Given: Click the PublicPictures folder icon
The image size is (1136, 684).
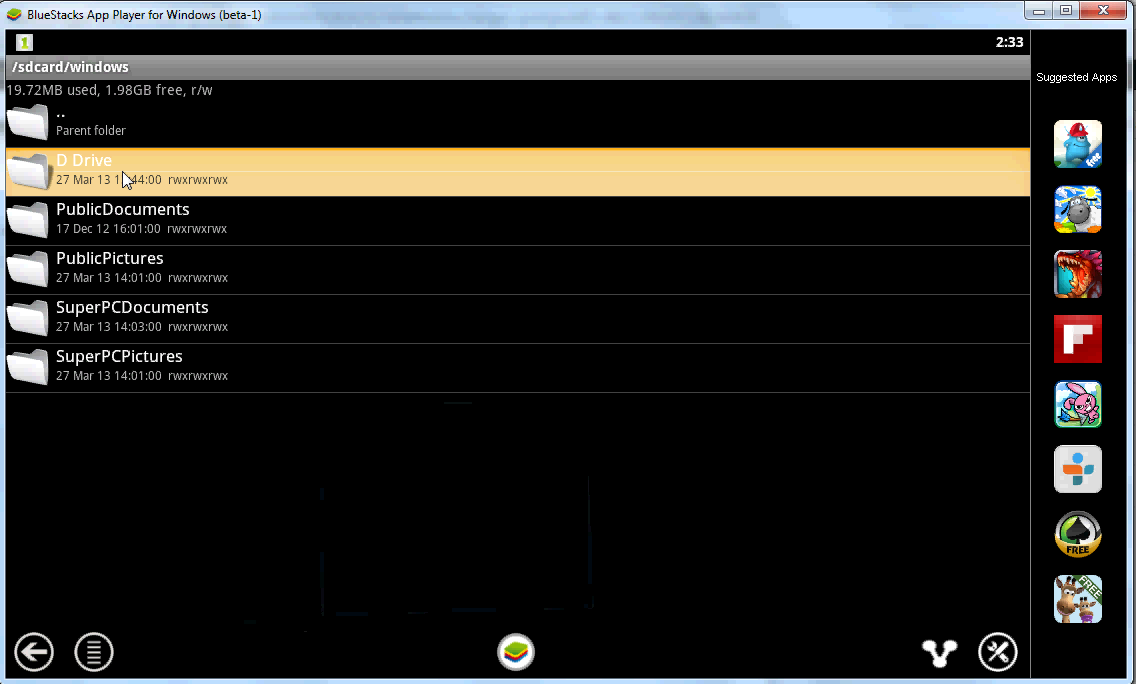Looking at the screenshot, I should (x=28, y=270).
